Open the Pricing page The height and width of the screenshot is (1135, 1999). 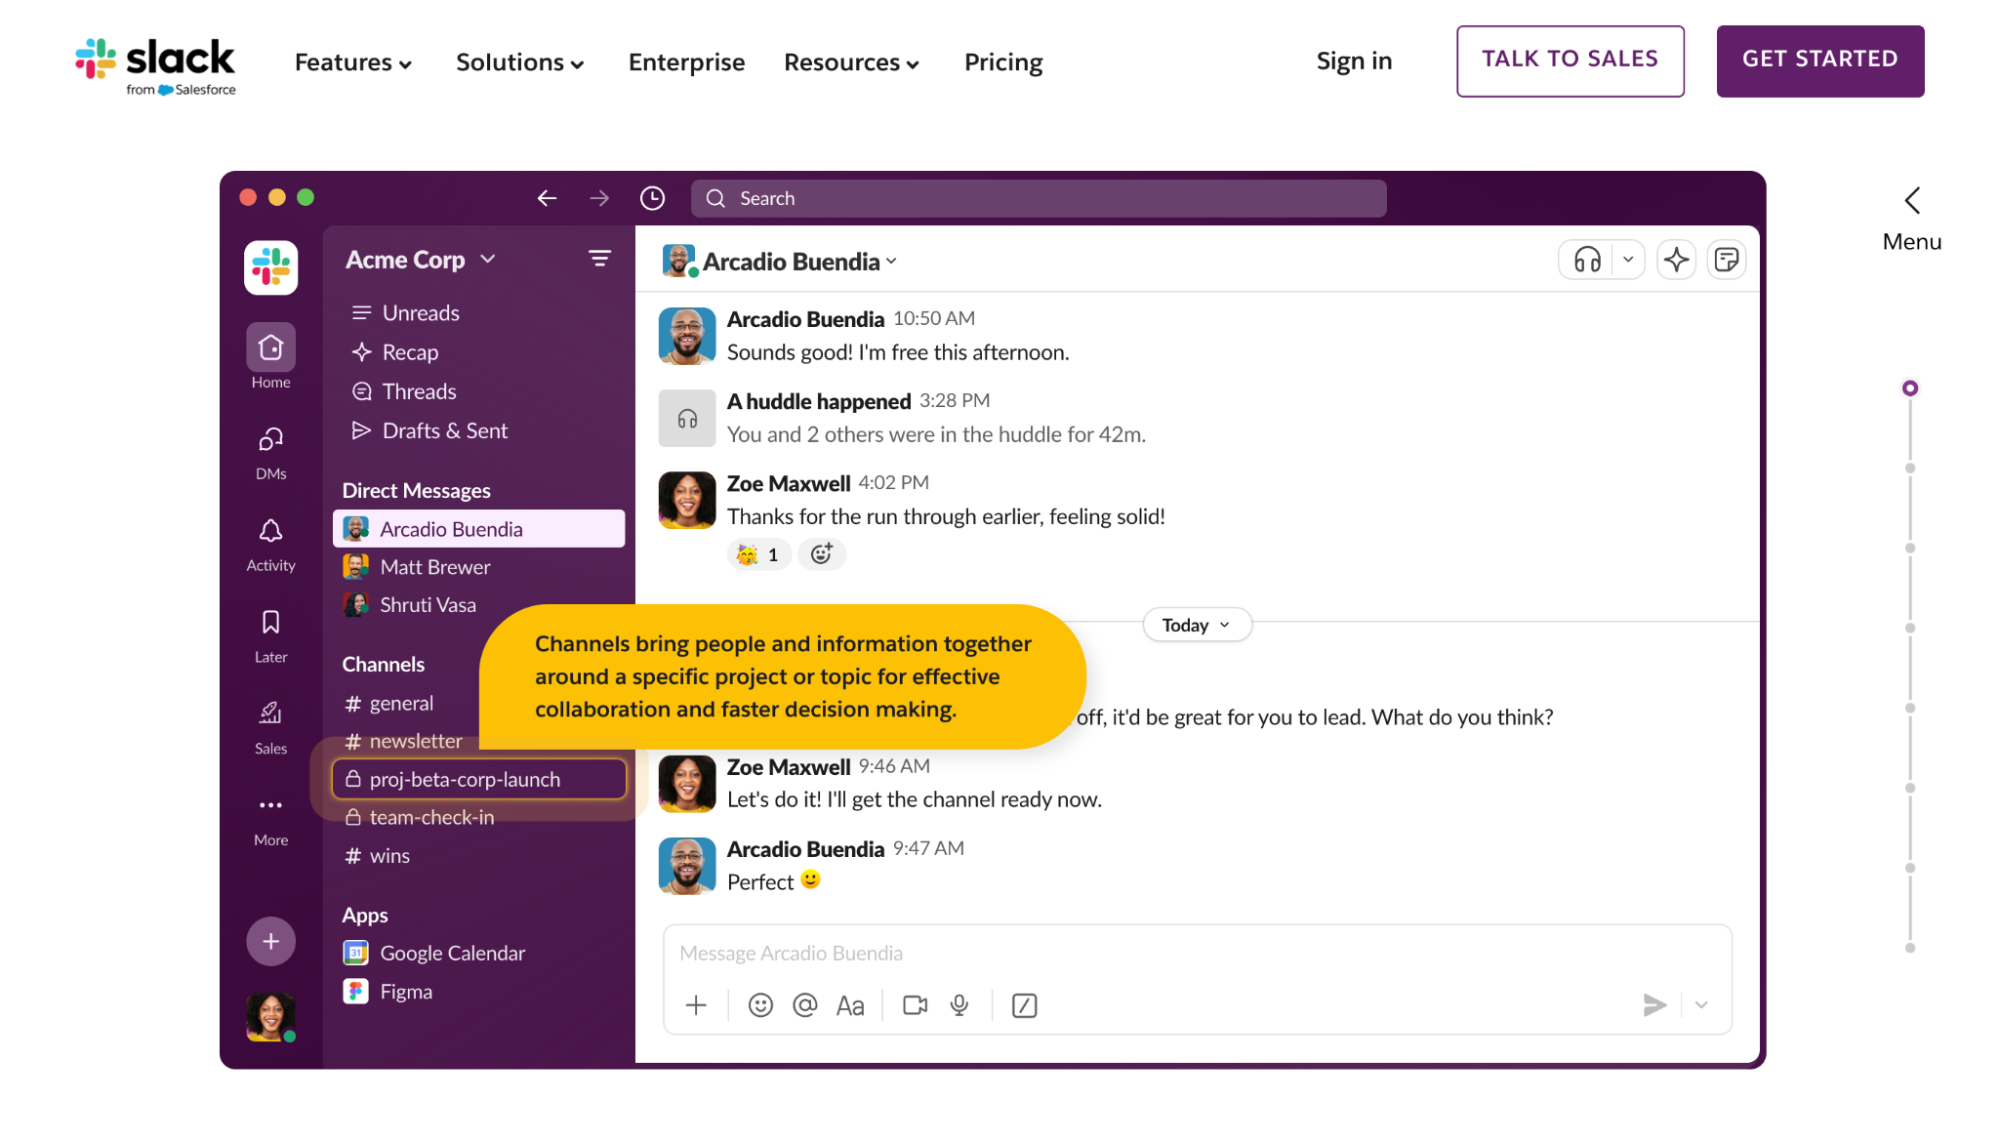pos(1003,62)
